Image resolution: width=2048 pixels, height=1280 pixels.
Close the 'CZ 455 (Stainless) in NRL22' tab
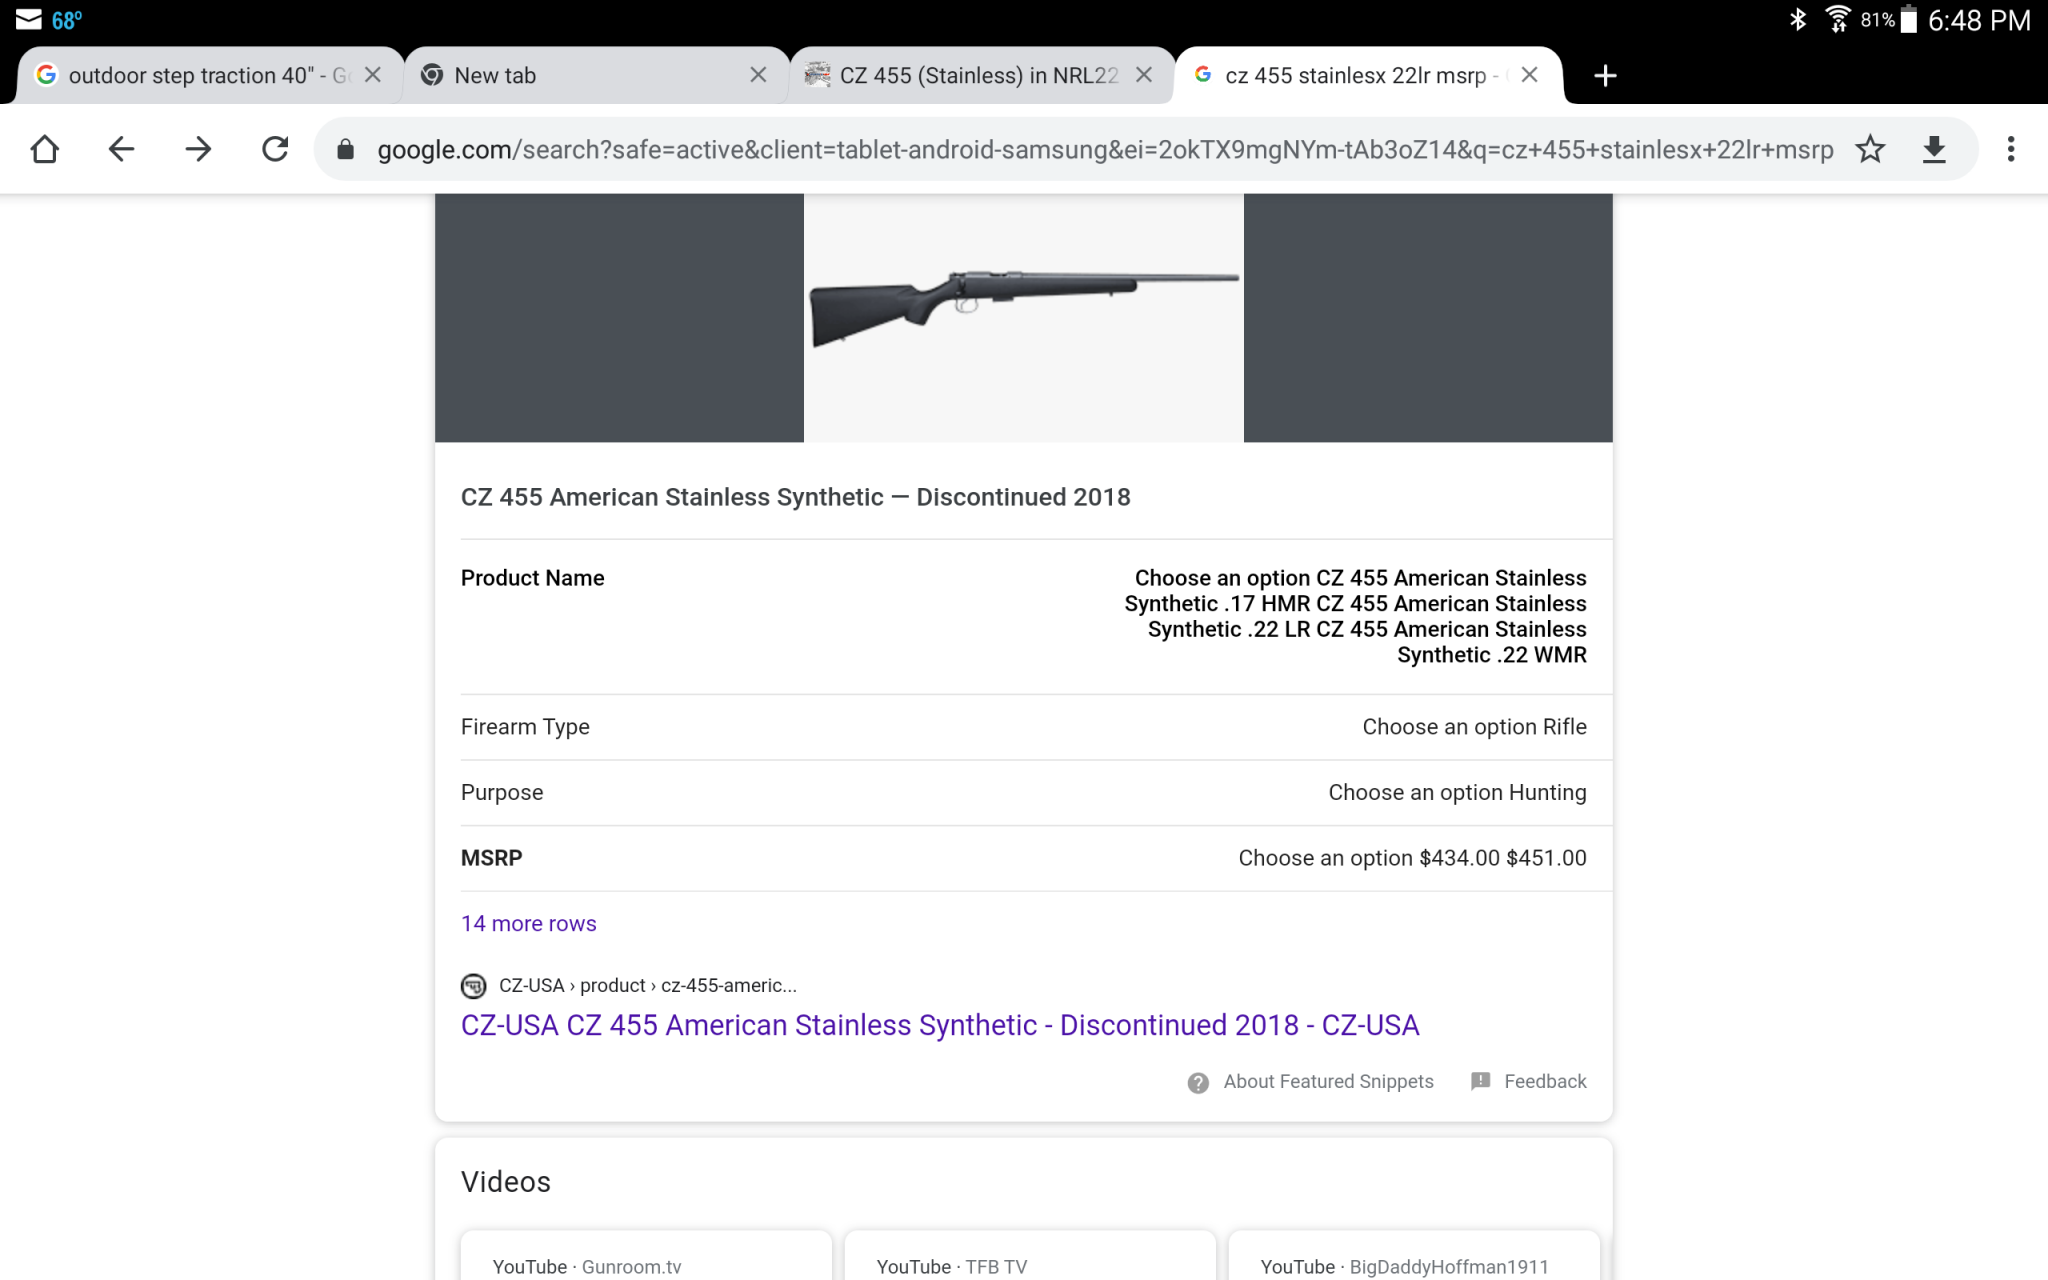tap(1144, 75)
